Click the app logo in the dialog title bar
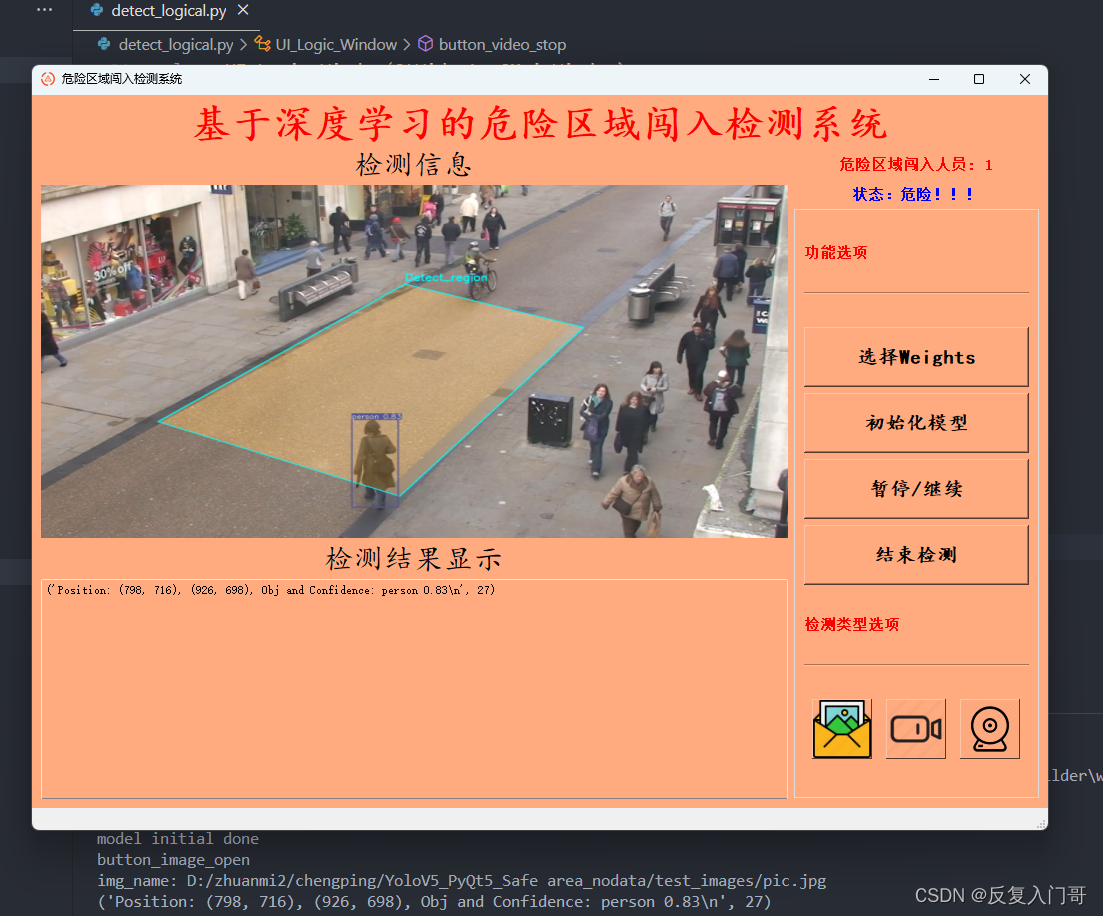Screen dimensions: 1103x916 (47, 78)
